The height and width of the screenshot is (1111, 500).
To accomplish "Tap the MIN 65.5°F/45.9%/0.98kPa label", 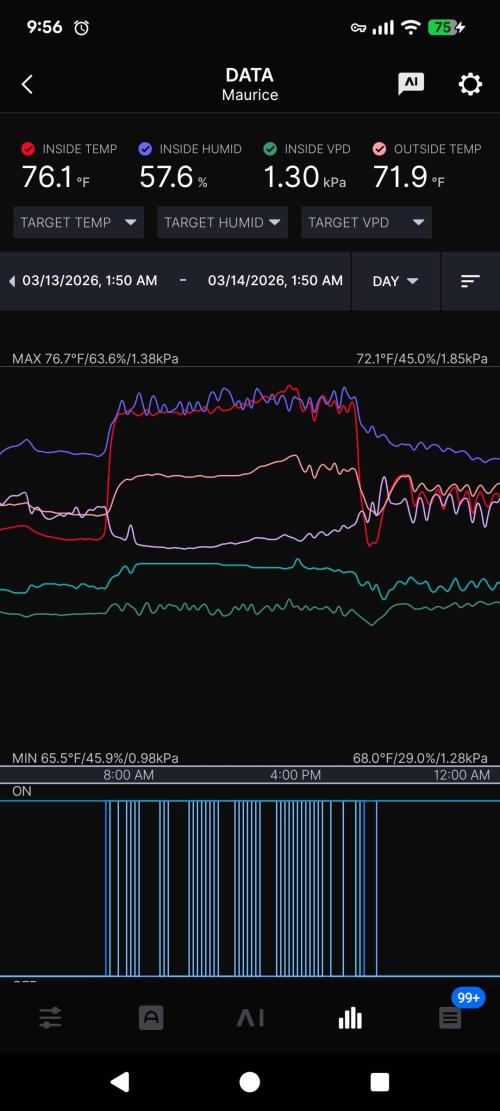I will (95, 758).
